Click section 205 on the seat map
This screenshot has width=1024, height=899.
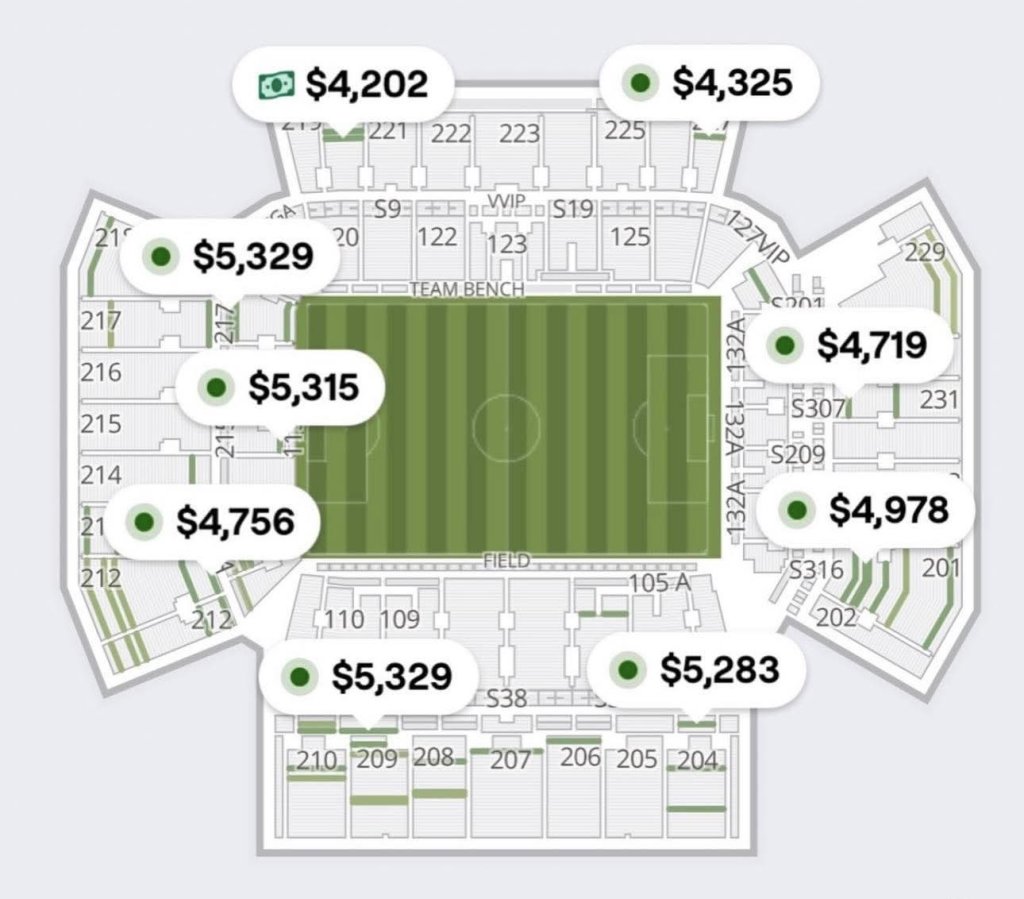tap(637, 759)
